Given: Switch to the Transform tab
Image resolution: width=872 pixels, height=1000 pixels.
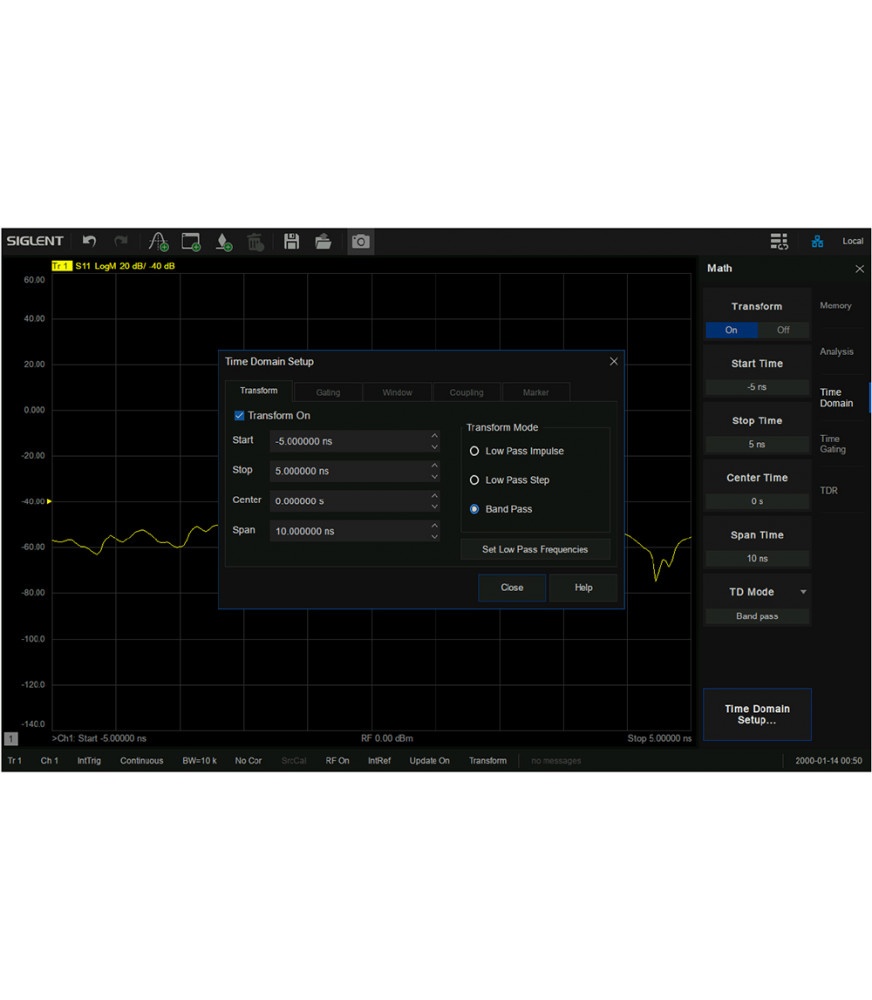Looking at the screenshot, I should click(259, 390).
